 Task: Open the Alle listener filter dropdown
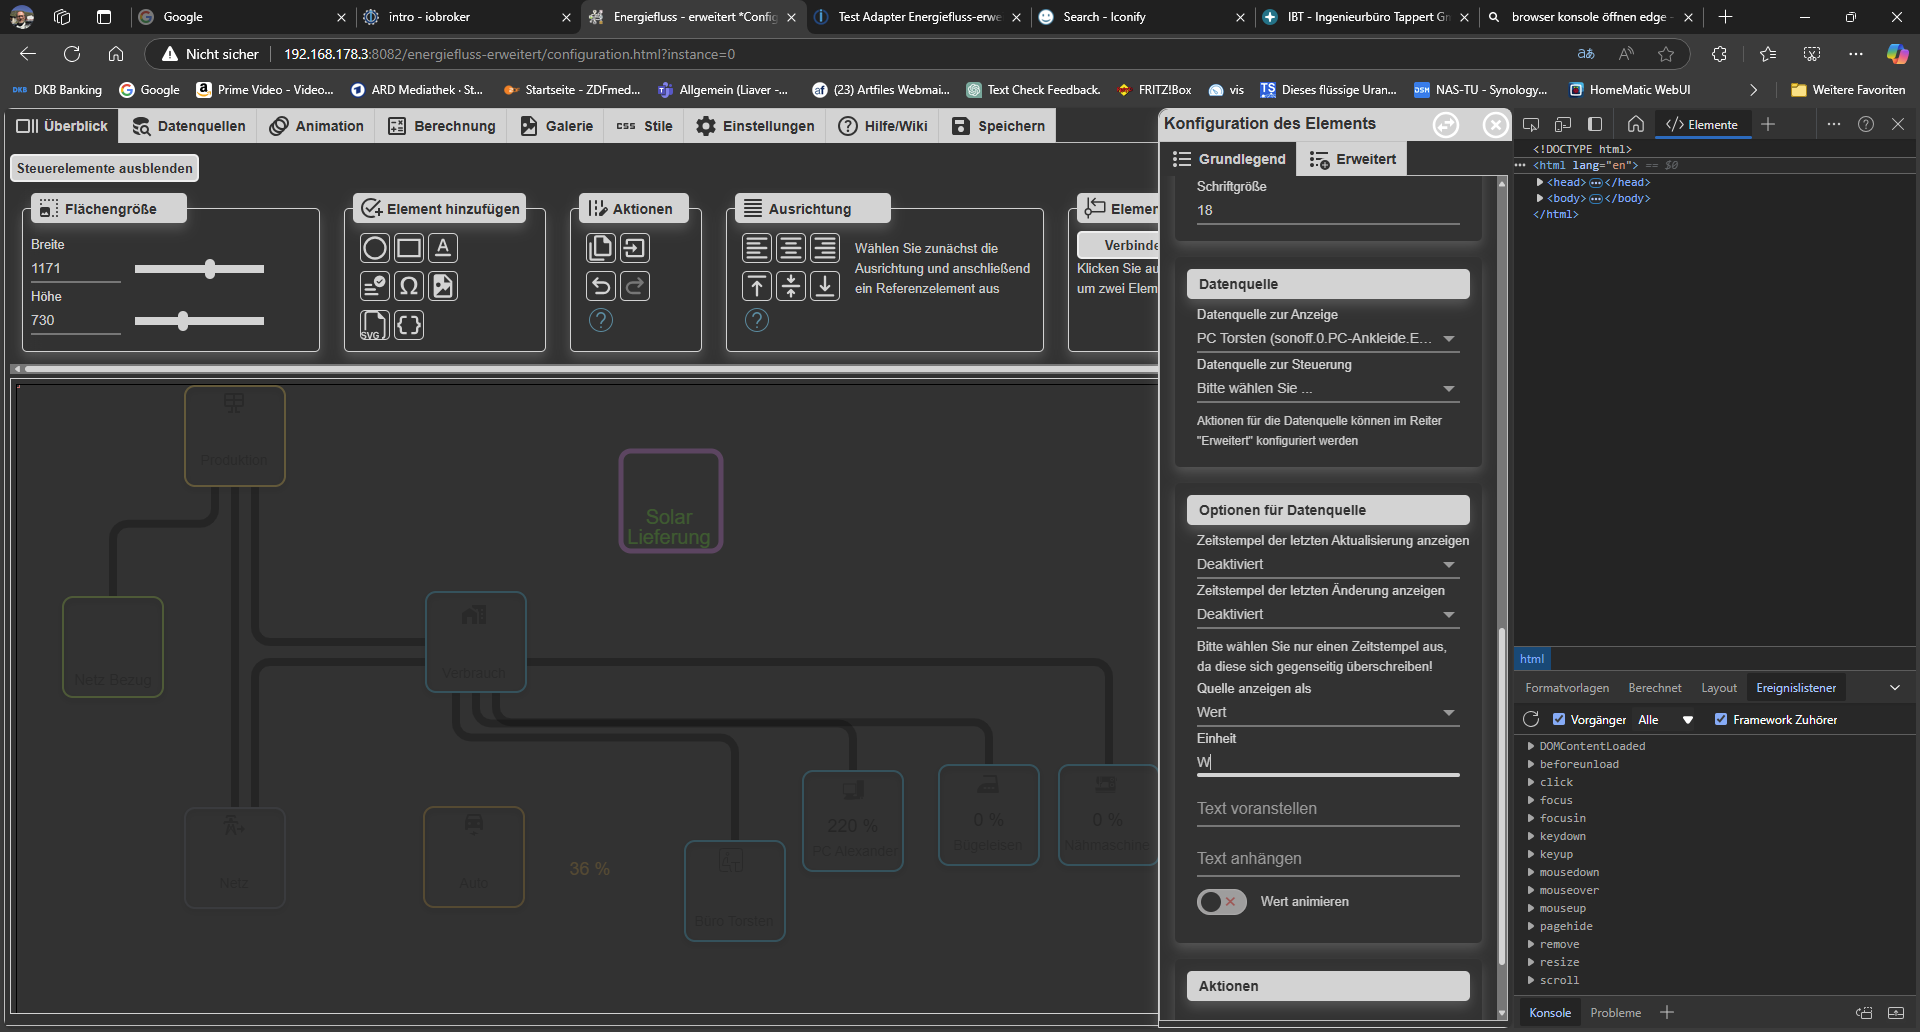(x=1665, y=720)
